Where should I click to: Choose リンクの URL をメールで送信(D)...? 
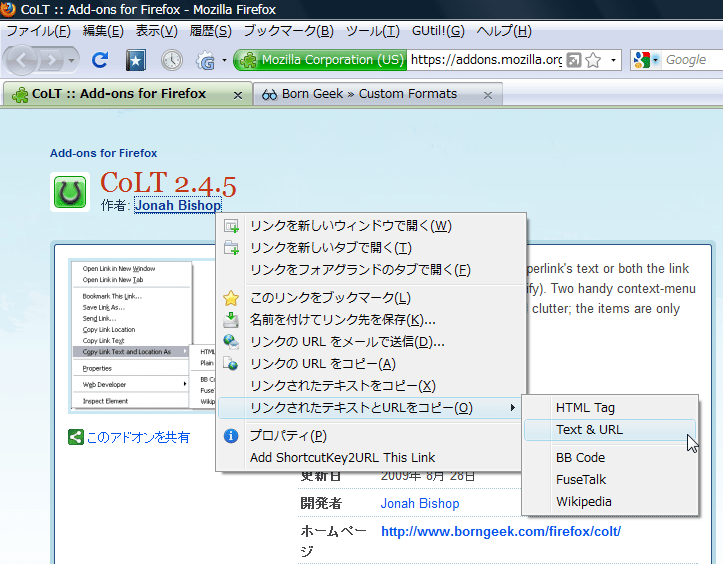point(371,342)
